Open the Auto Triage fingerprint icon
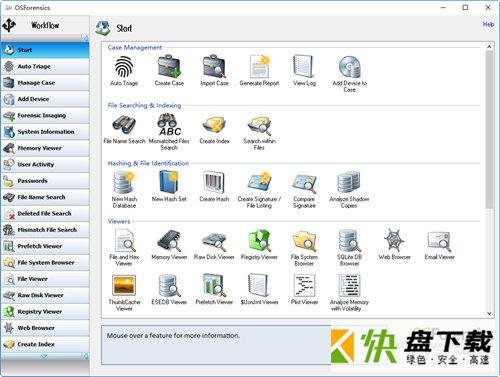 [124, 66]
